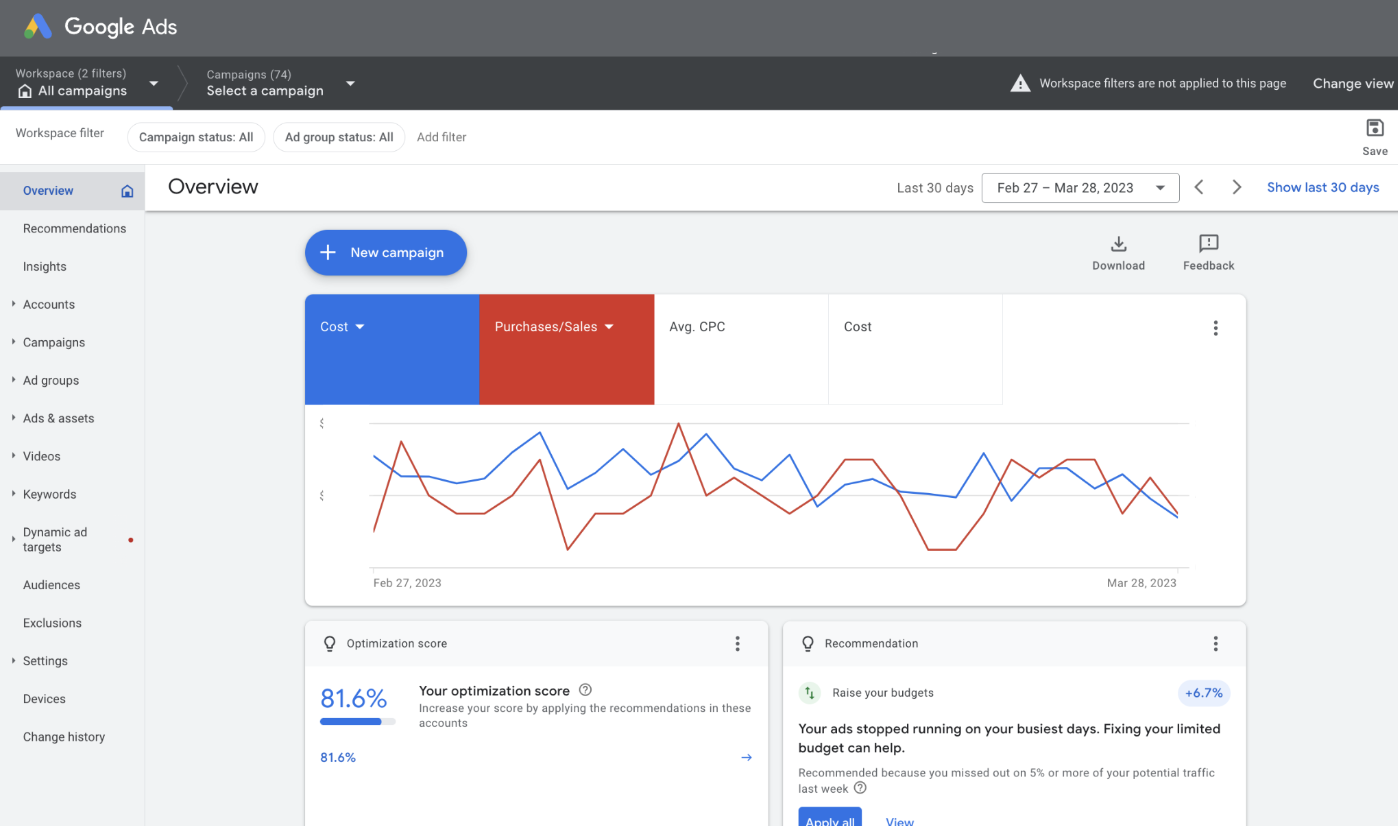Screen dimensions: 1398x826
Task: Open Recommendations in the sidebar
Action: [74, 229]
